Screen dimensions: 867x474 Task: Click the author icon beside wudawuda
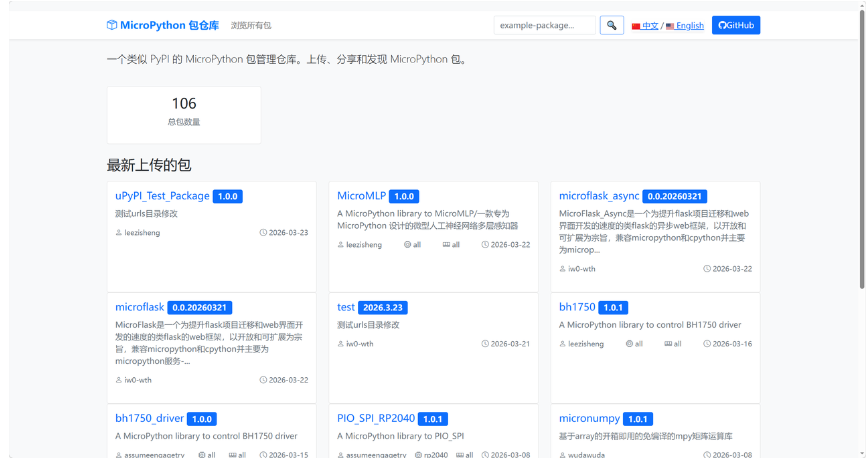[x=562, y=455]
